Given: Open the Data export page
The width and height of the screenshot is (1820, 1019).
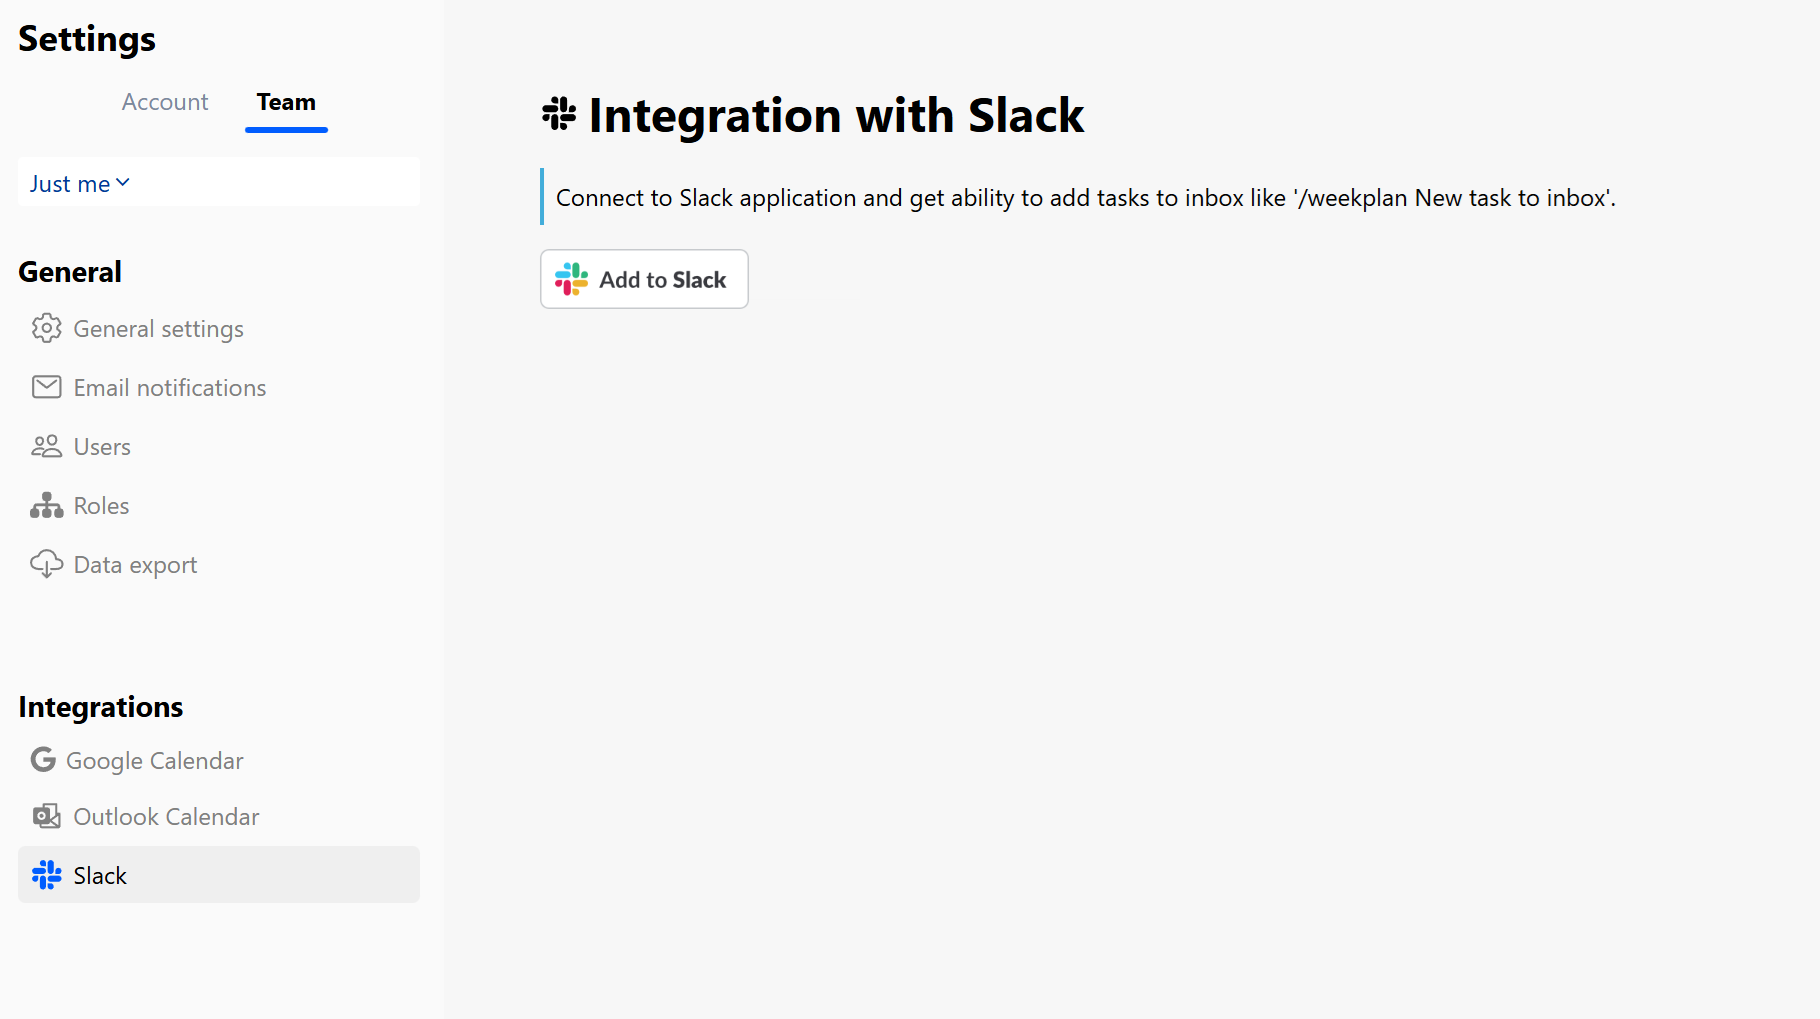Looking at the screenshot, I should pyautogui.click(x=135, y=563).
